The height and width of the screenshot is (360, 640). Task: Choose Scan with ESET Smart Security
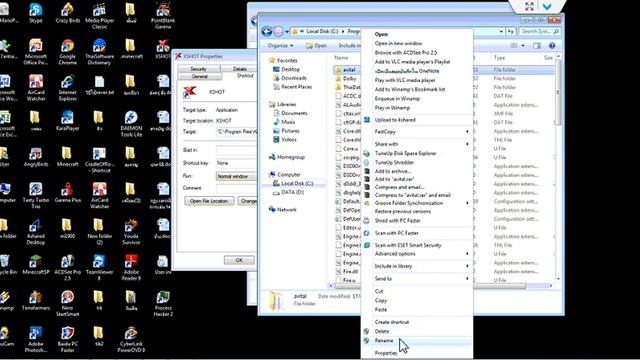click(417, 245)
